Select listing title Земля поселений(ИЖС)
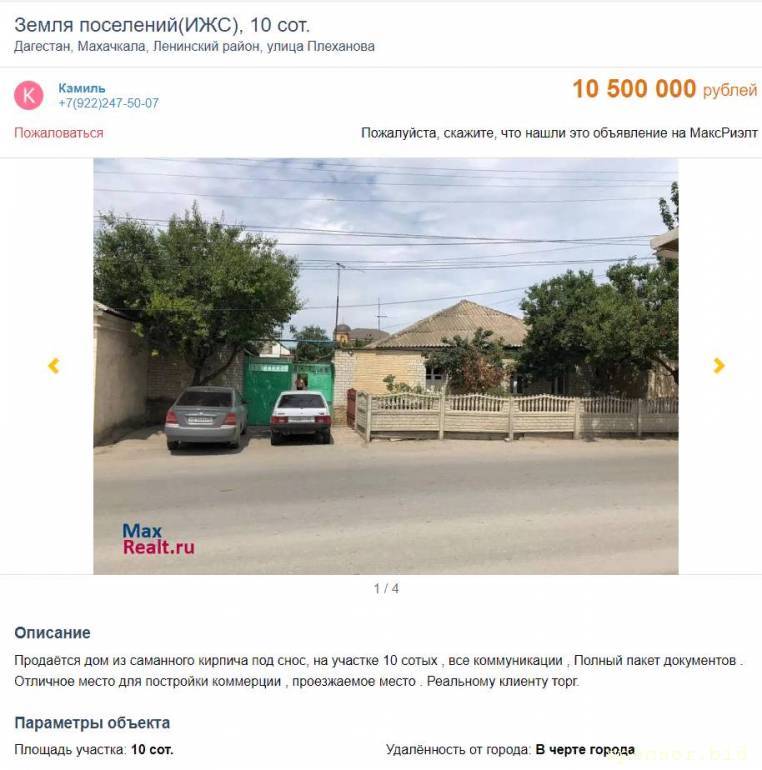This screenshot has height=770, width=762. tap(128, 25)
